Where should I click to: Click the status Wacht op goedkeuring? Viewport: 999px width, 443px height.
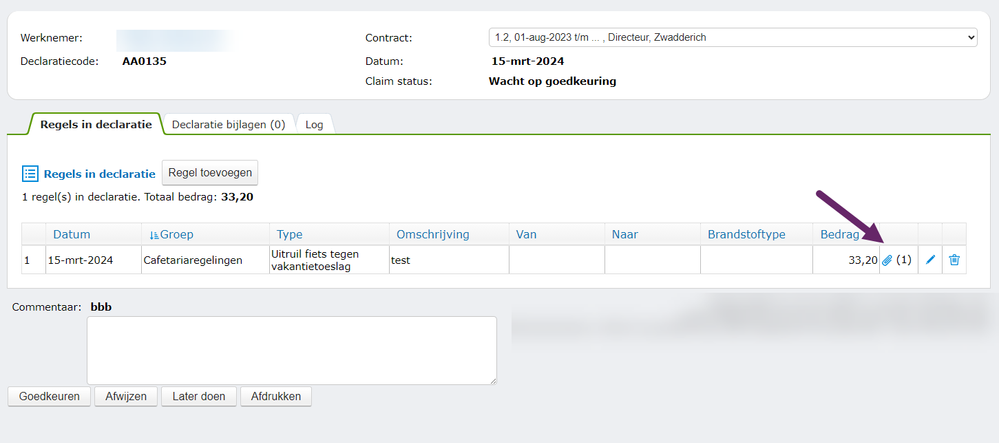pyautogui.click(x=552, y=81)
